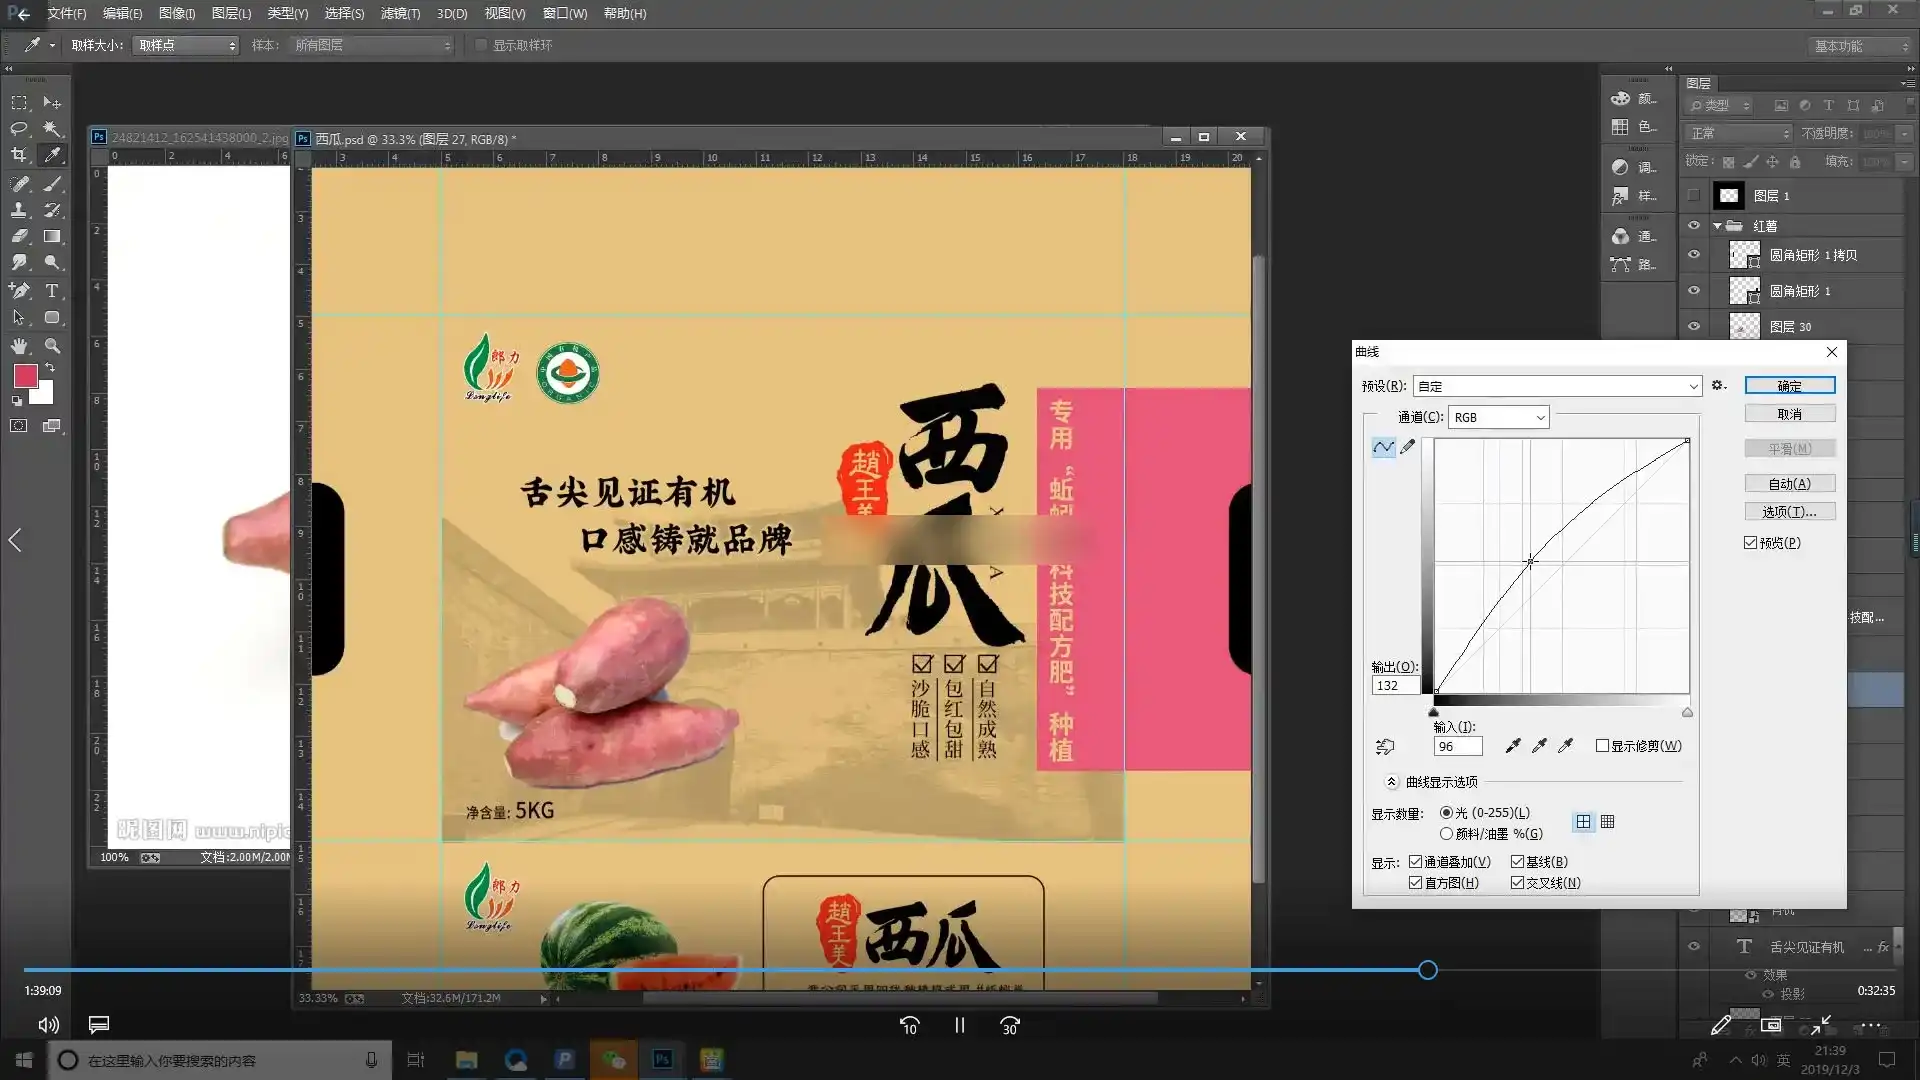Uncheck the 预览 checkbox in Curves
The width and height of the screenshot is (1920, 1080).
pyautogui.click(x=1750, y=542)
